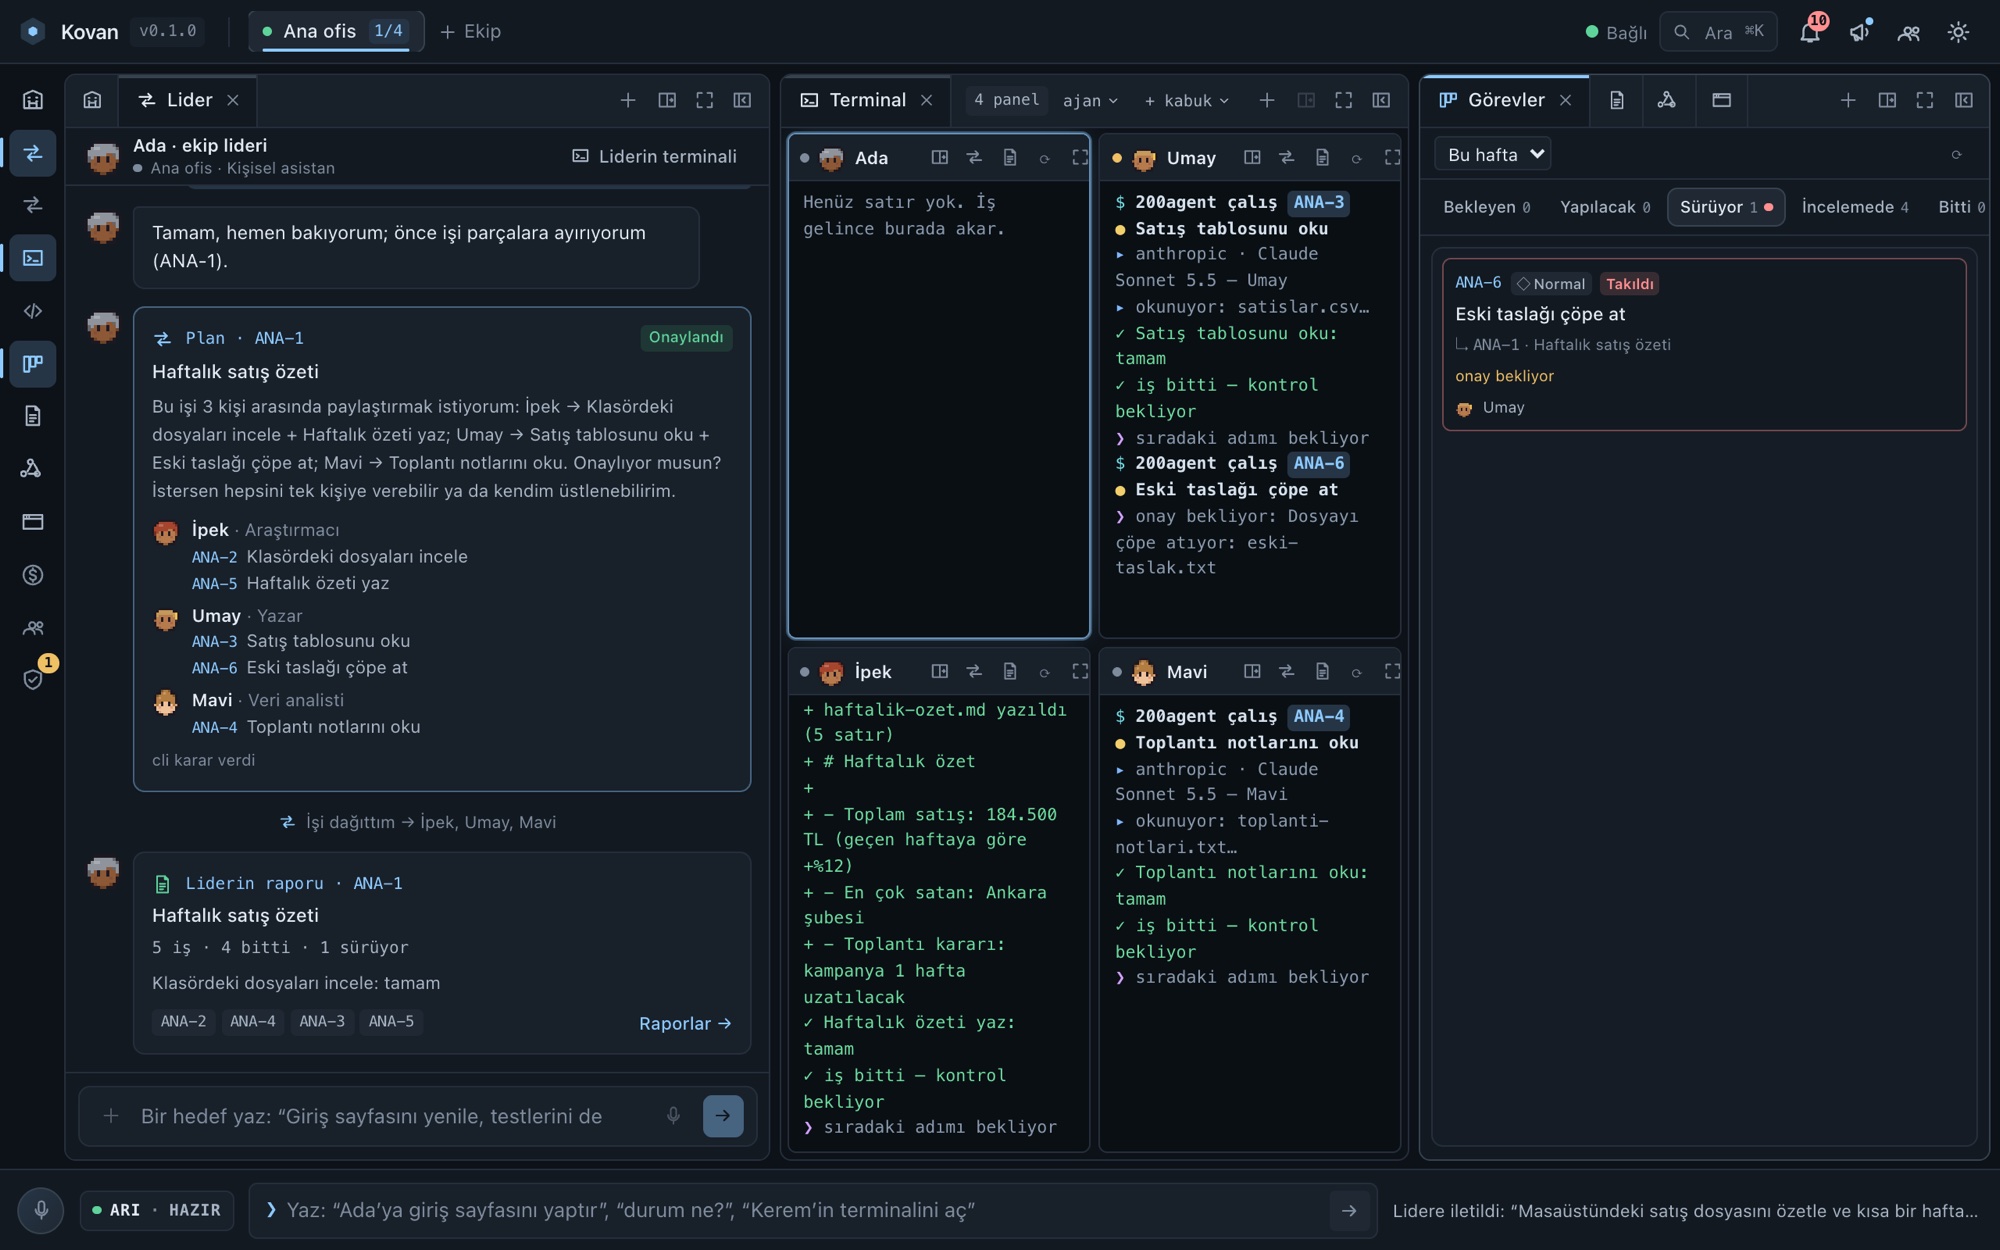Open the kanban tasks icon in sidebar
The width and height of the screenshot is (2000, 1250).
[x=33, y=364]
